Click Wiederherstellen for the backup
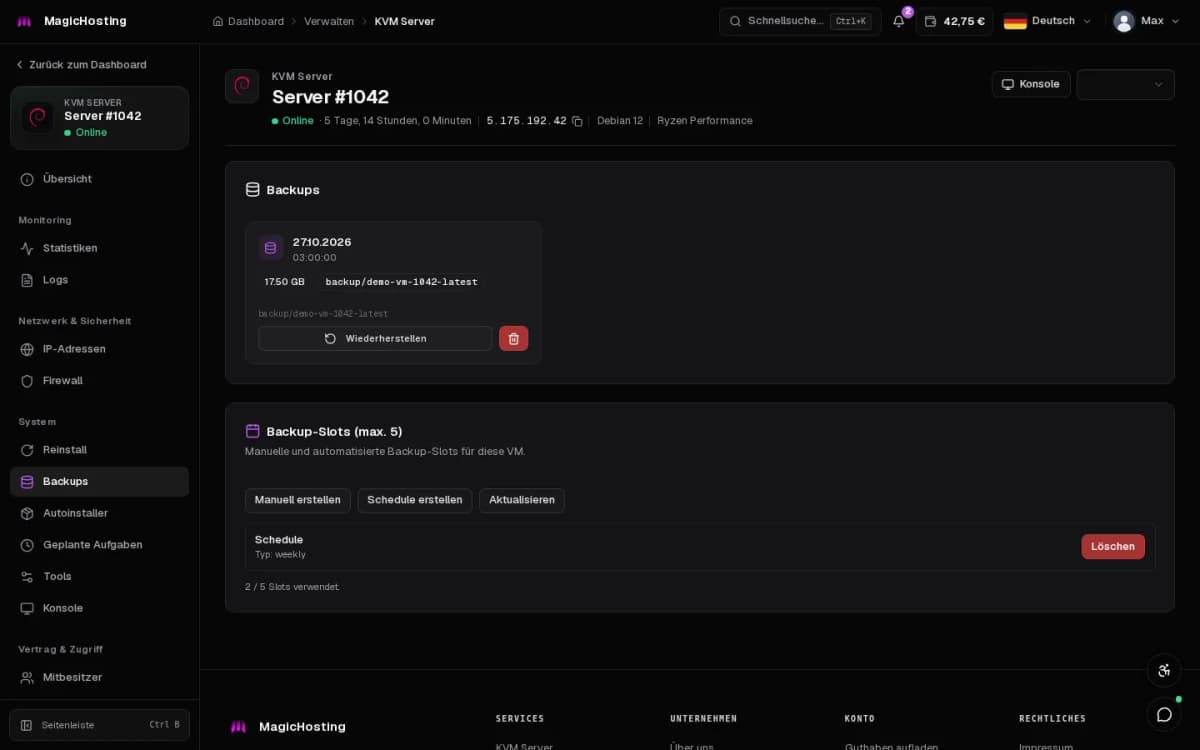This screenshot has height=750, width=1200. click(375, 338)
